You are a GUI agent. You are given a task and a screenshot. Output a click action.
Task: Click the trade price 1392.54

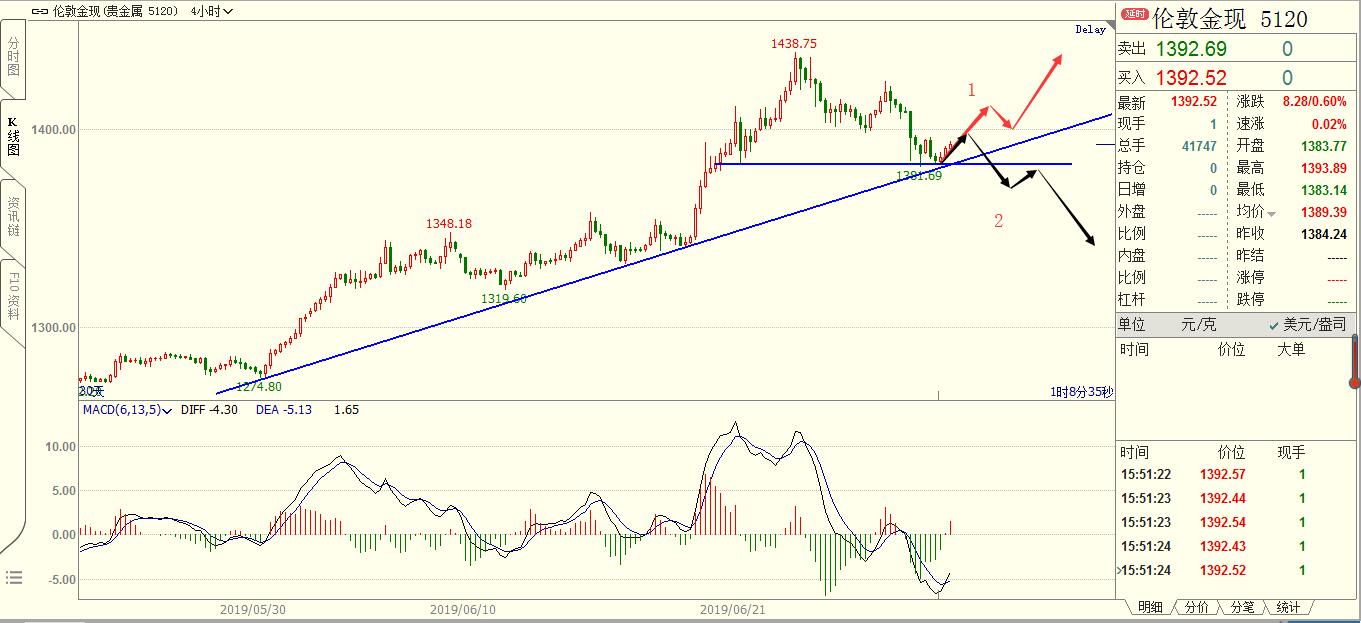(1222, 522)
